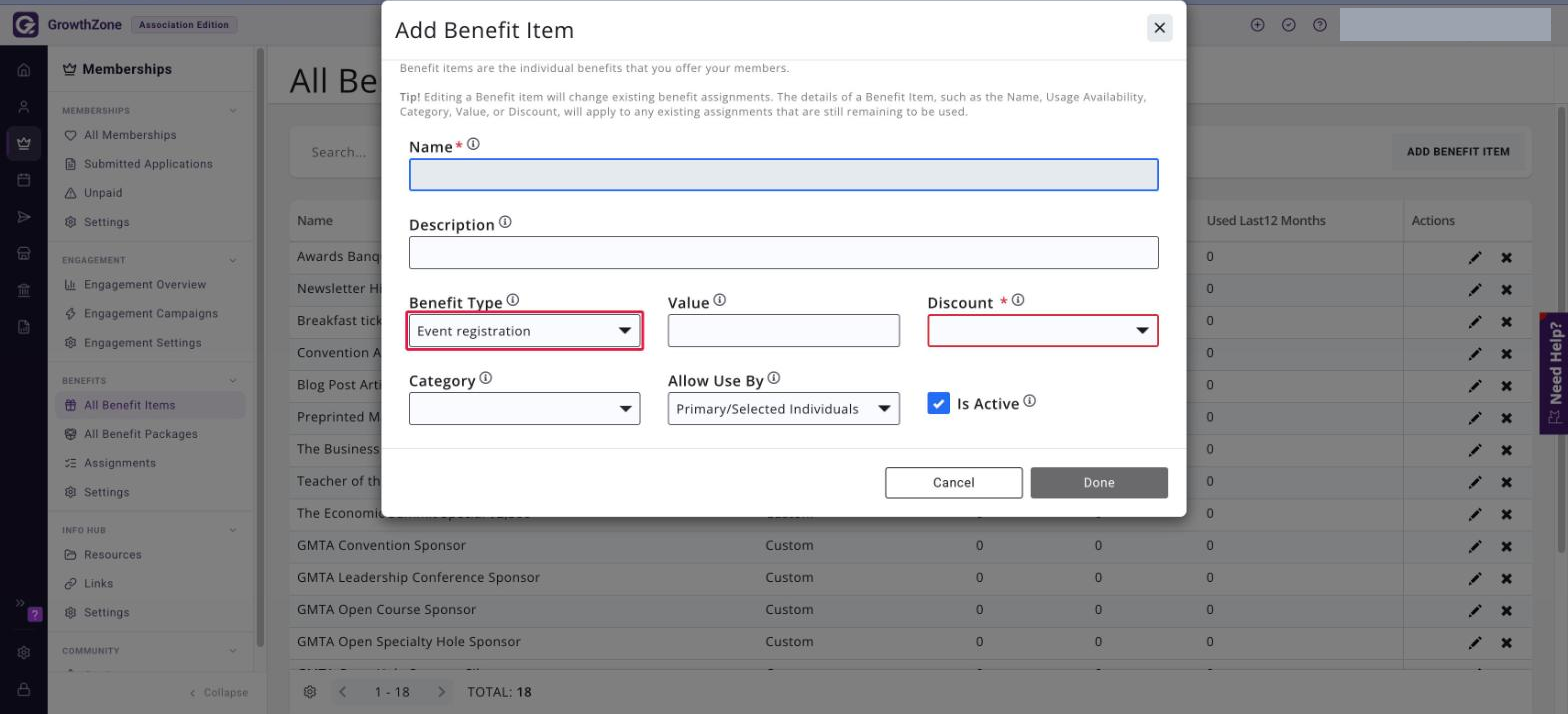The height and width of the screenshot is (714, 1568).
Task: Open Engagement Campaigns in sidebar
Action: (151, 314)
